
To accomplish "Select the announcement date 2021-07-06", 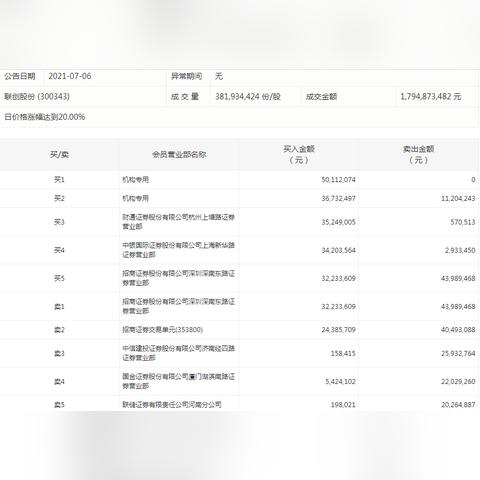I will point(70,76).
